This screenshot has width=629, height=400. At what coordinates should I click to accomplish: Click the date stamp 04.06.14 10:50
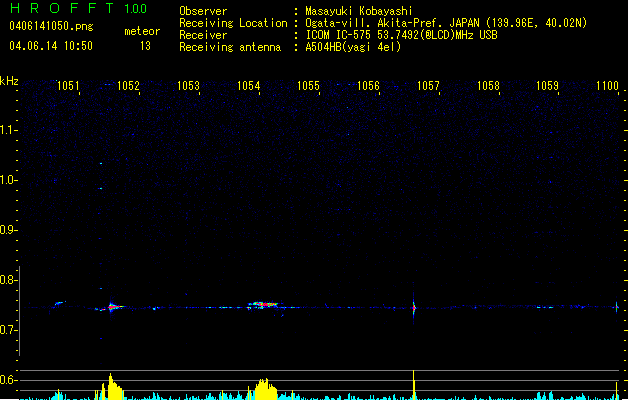[x=51, y=46]
